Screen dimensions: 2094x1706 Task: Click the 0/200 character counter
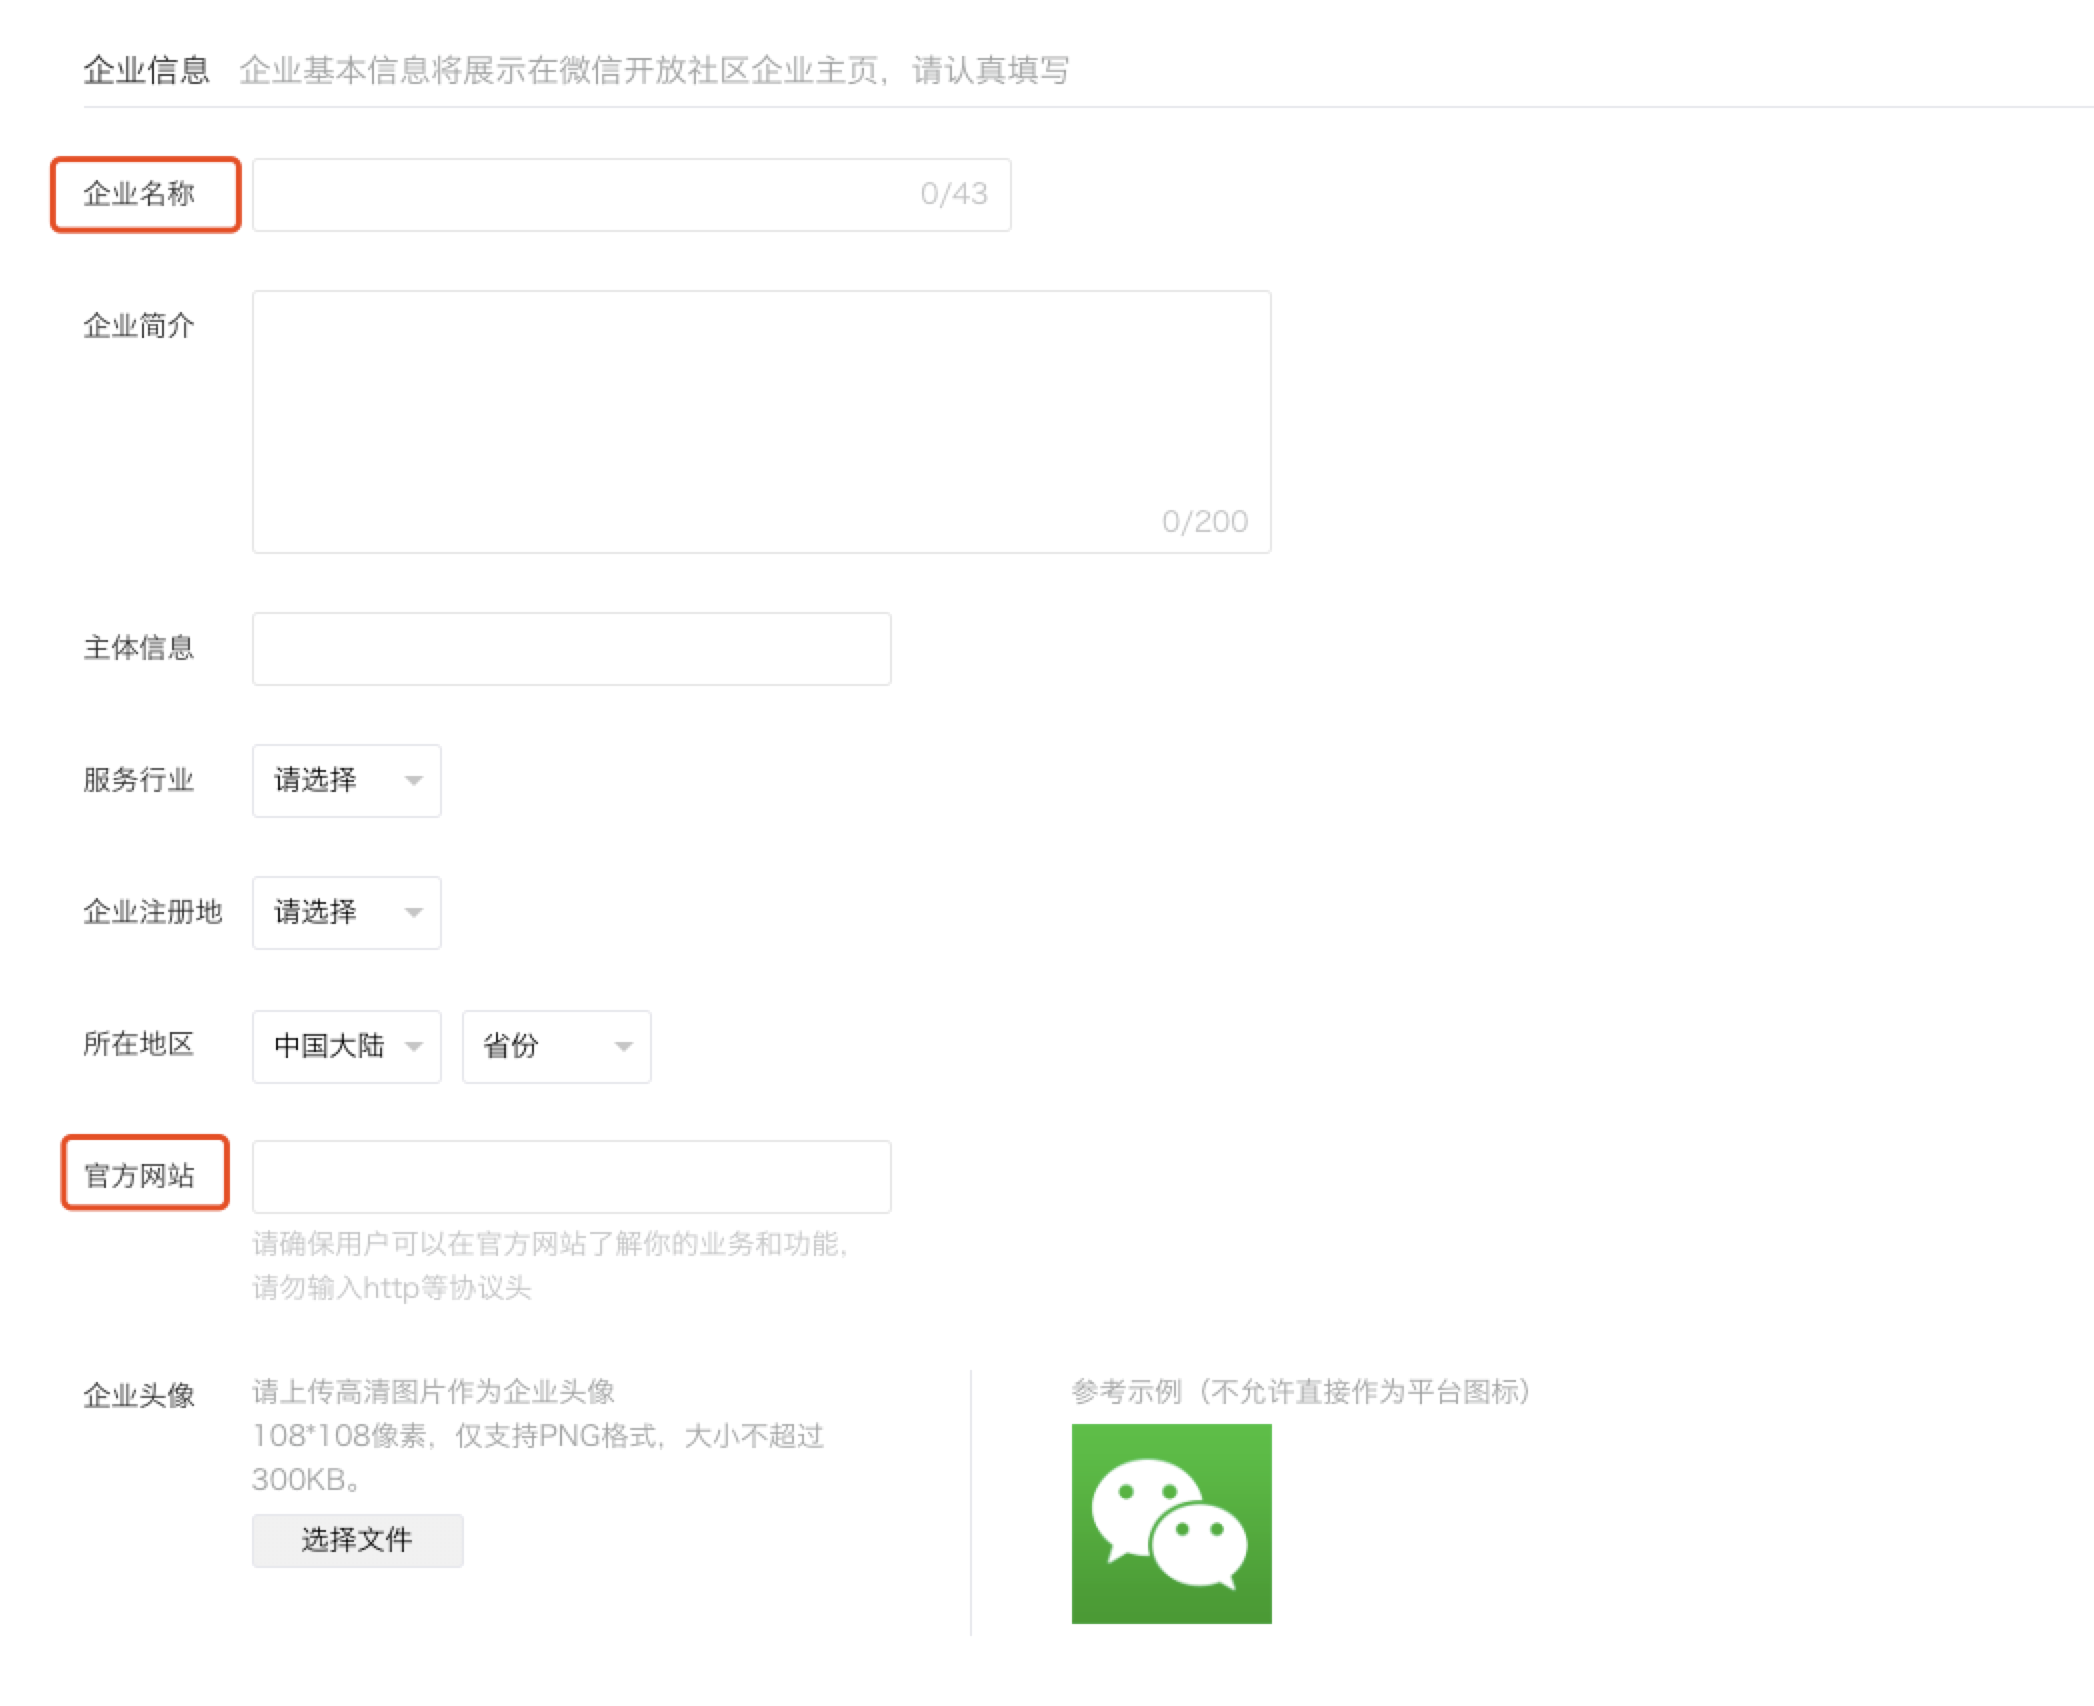coord(1204,521)
